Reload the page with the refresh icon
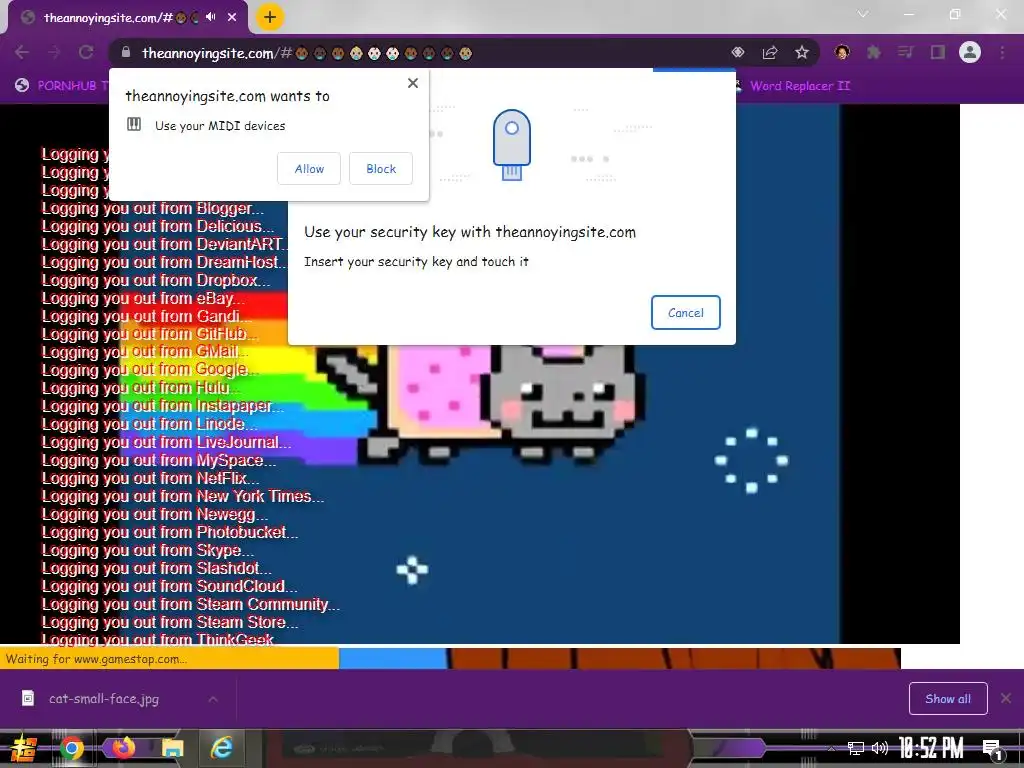Viewport: 1024px width, 768px height. (x=86, y=52)
